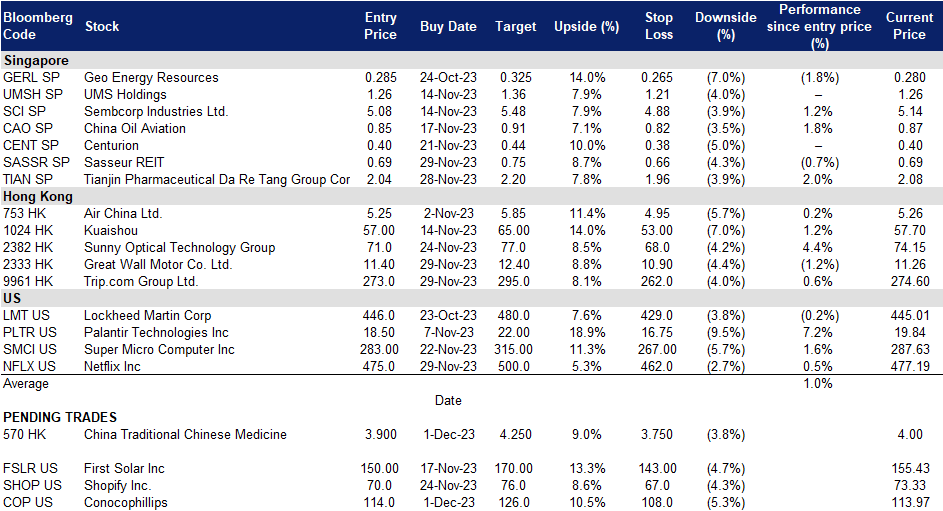Click the 'First Solar Inc' cell
This screenshot has height=511, width=943.
pos(124,468)
